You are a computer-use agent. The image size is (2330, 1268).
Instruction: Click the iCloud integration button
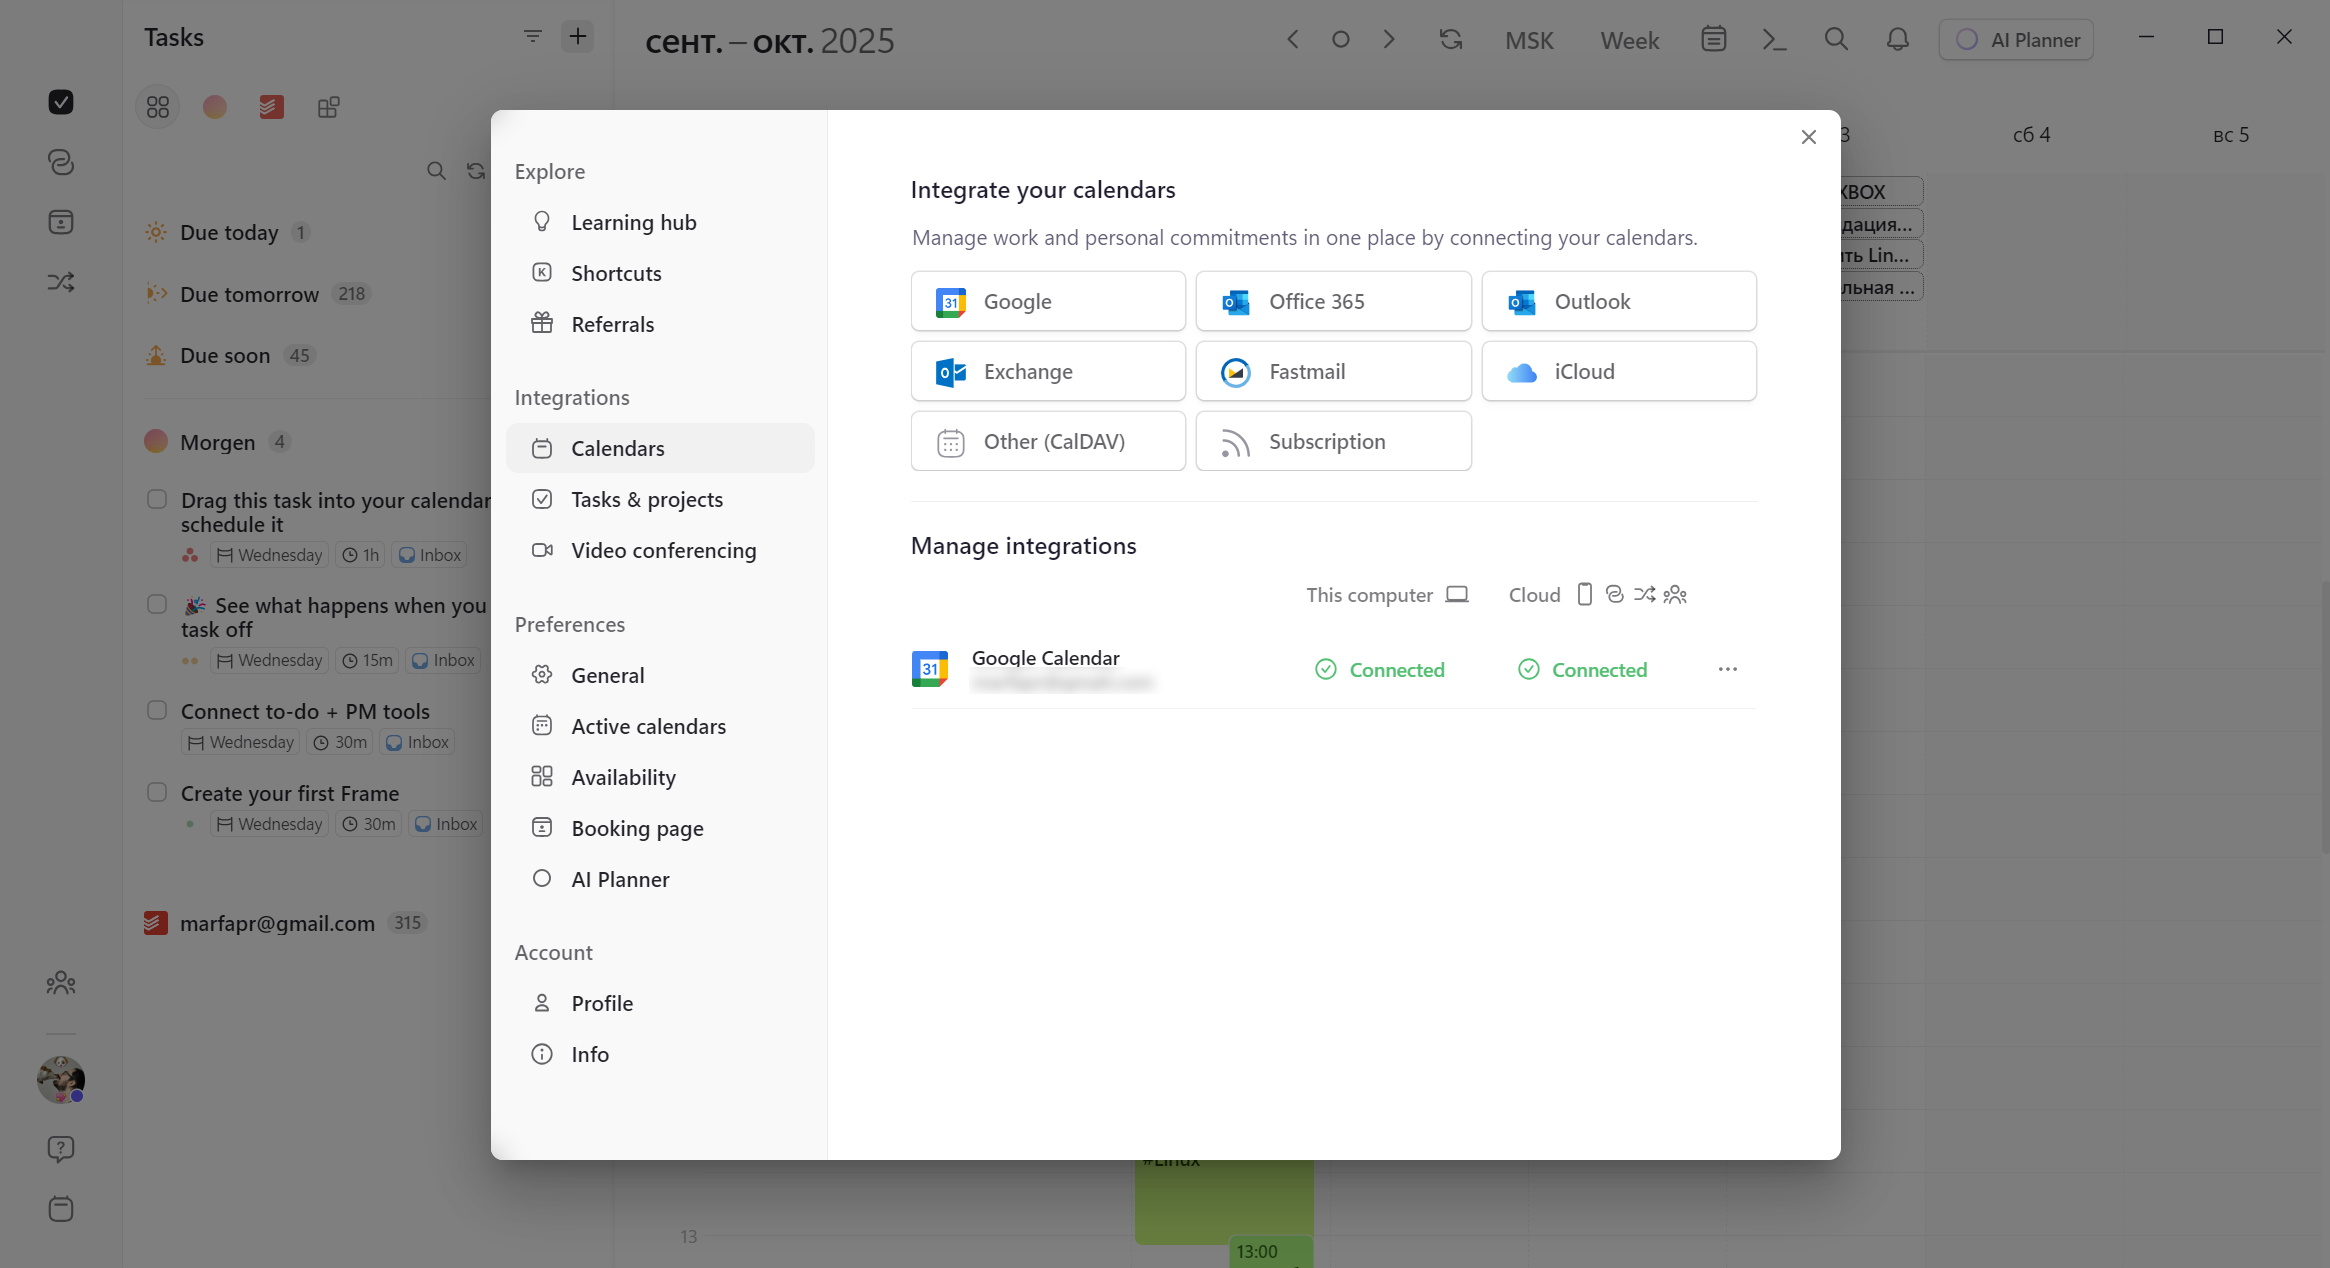[x=1618, y=371]
